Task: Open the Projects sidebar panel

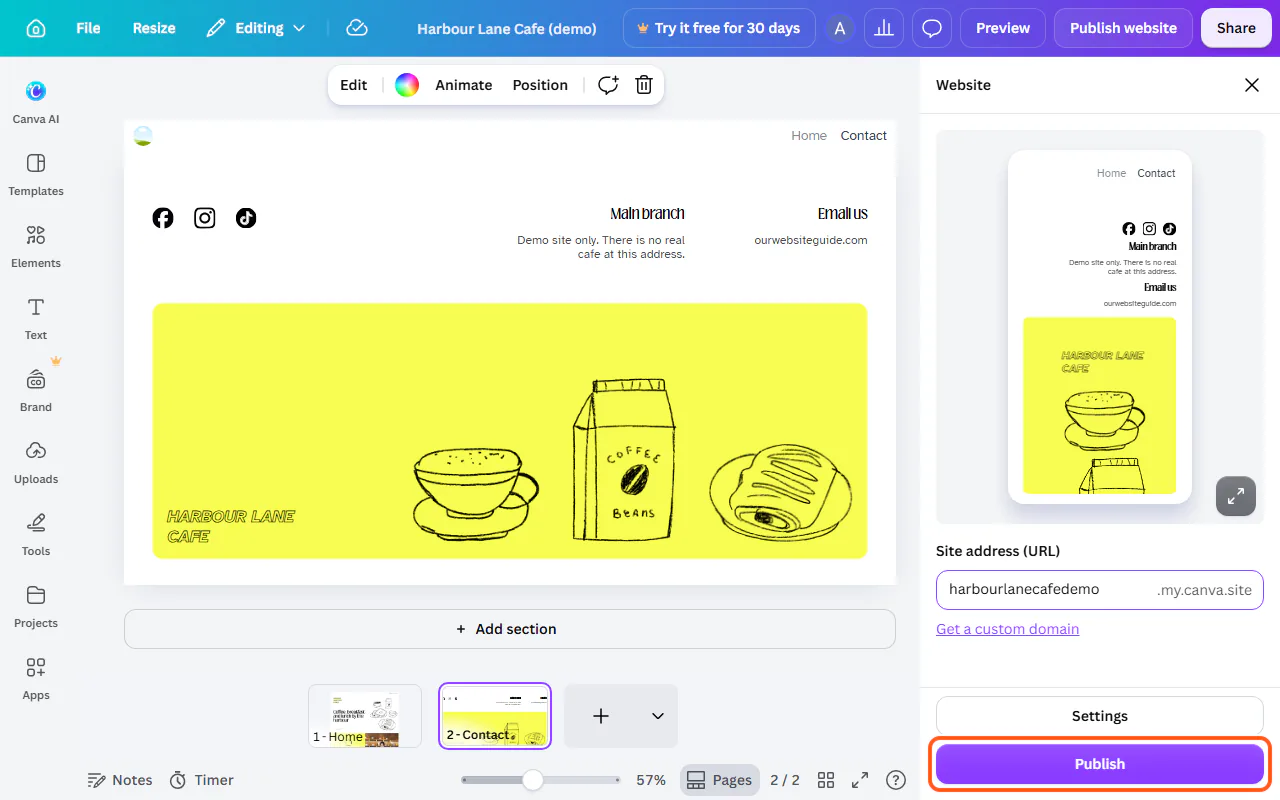Action: tap(36, 606)
